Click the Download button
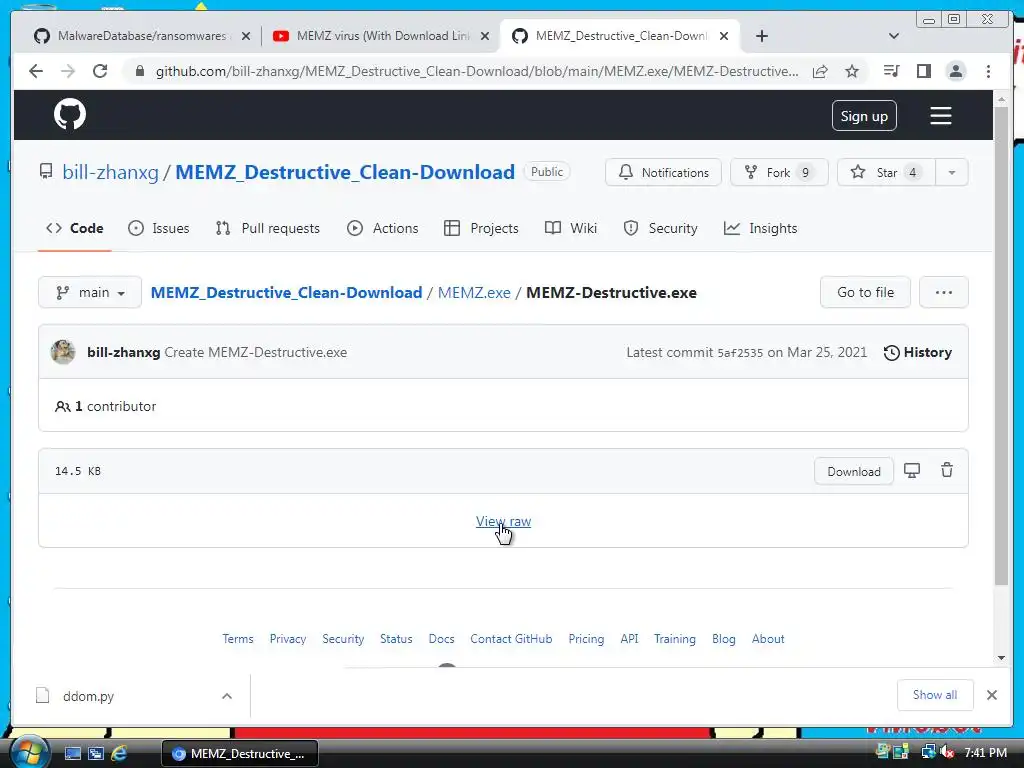Image resolution: width=1024 pixels, height=768 pixels. click(854, 472)
